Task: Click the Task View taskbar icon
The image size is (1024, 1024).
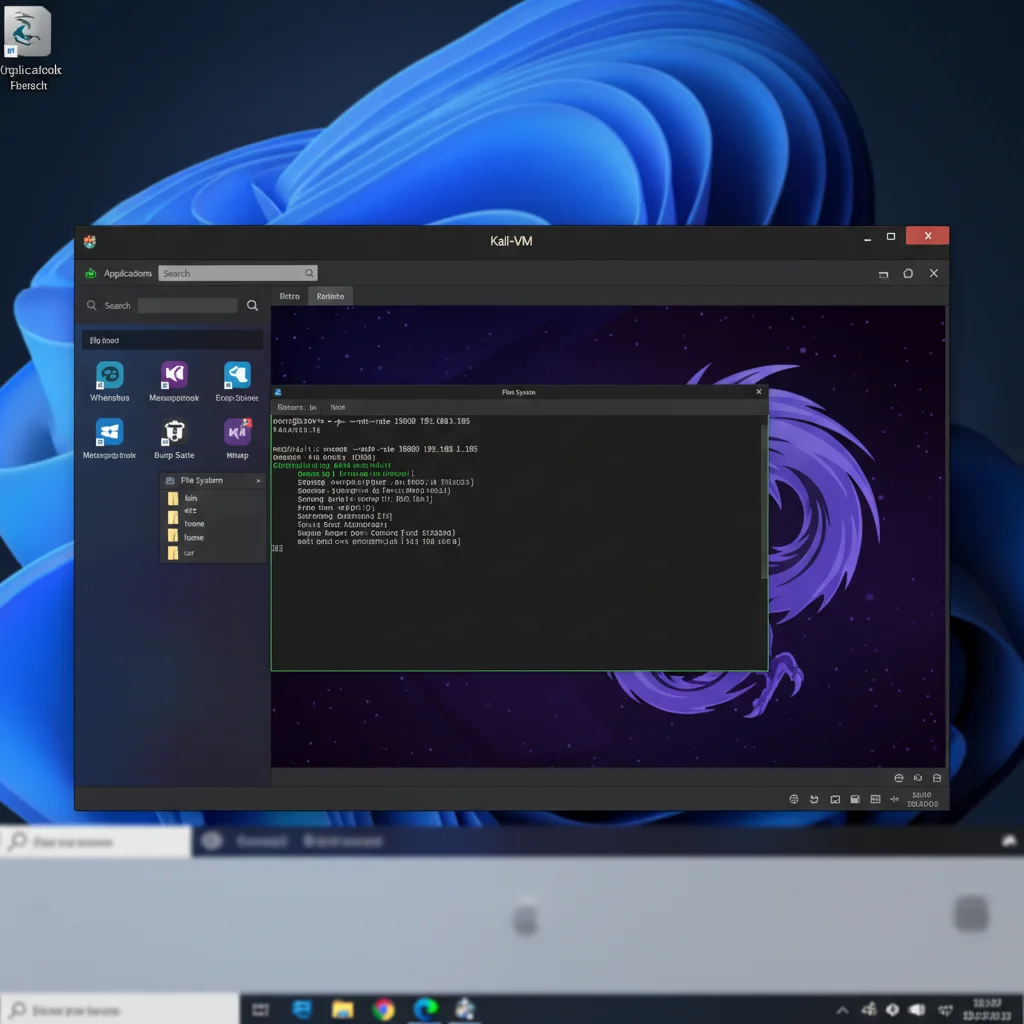Action: pyautogui.click(x=260, y=1010)
